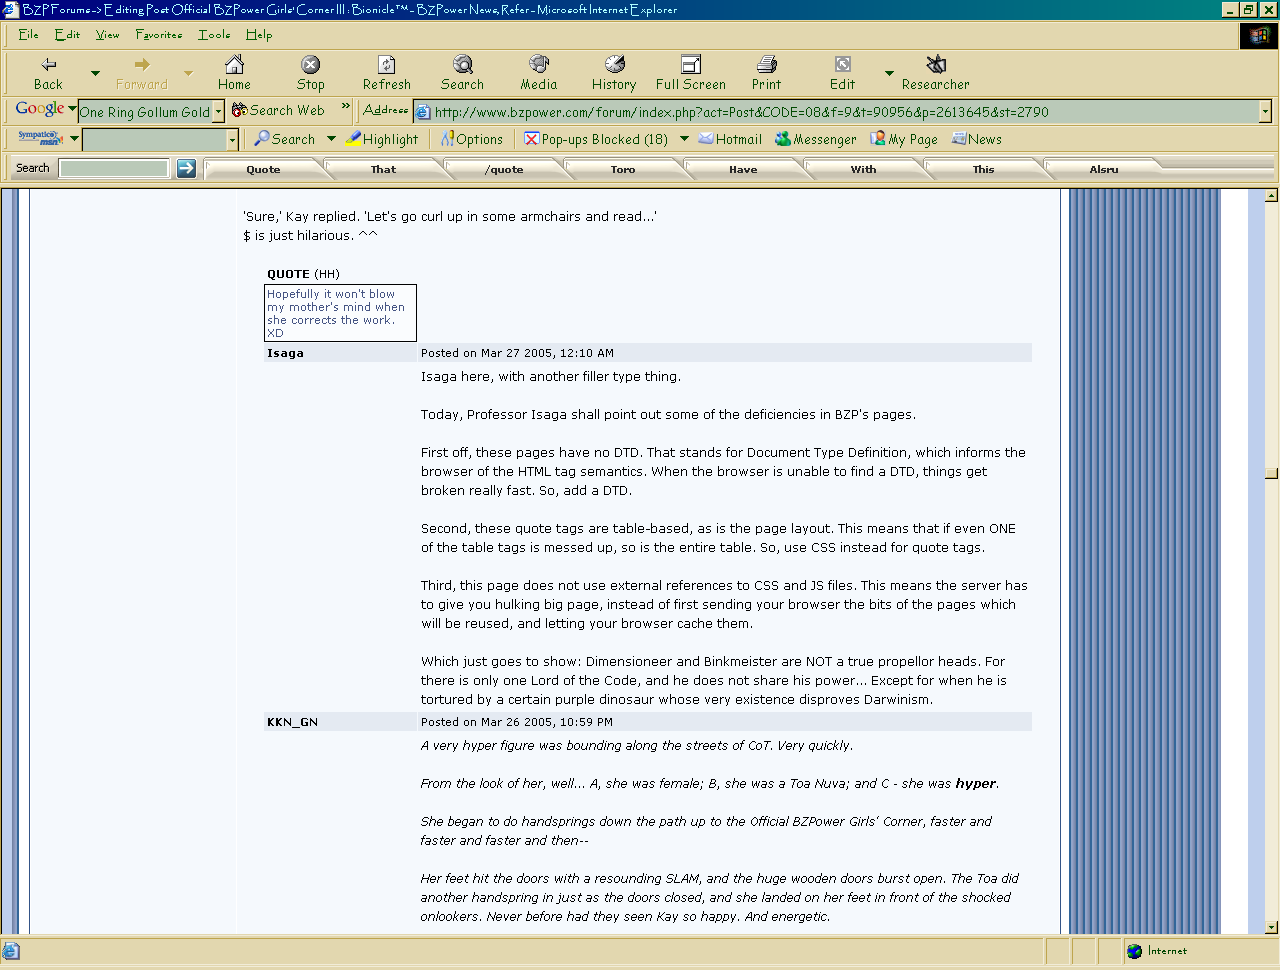Stop loading the page
Screen dimensions: 1280x970
pos(311,65)
